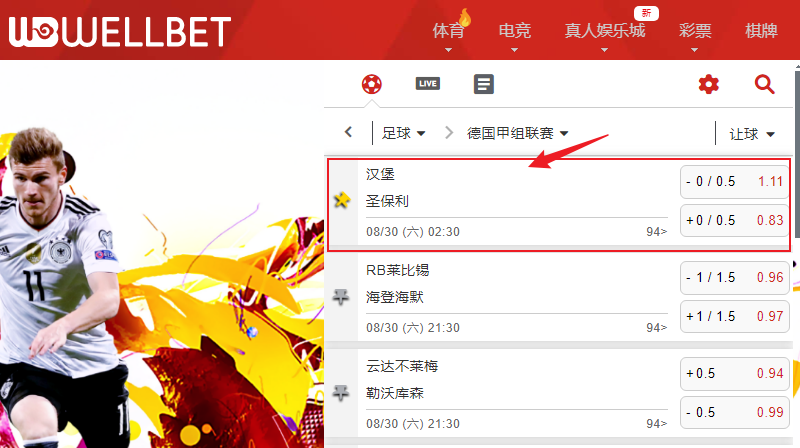
Task: Expand the 德国甲组联赛 league dropdown
Action: [517, 133]
